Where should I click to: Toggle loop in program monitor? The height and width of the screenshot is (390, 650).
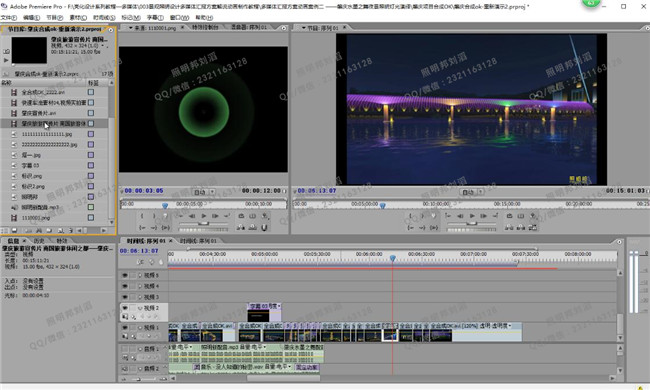(509, 216)
